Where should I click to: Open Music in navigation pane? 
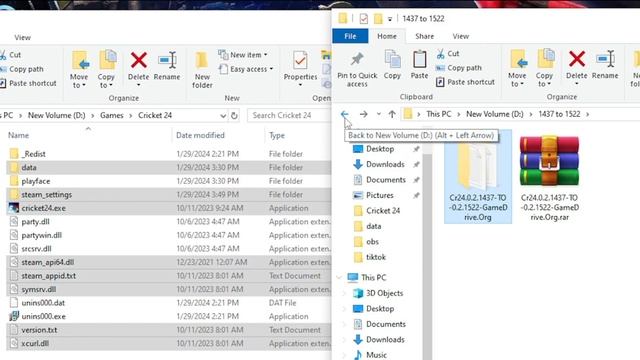tap(376, 355)
